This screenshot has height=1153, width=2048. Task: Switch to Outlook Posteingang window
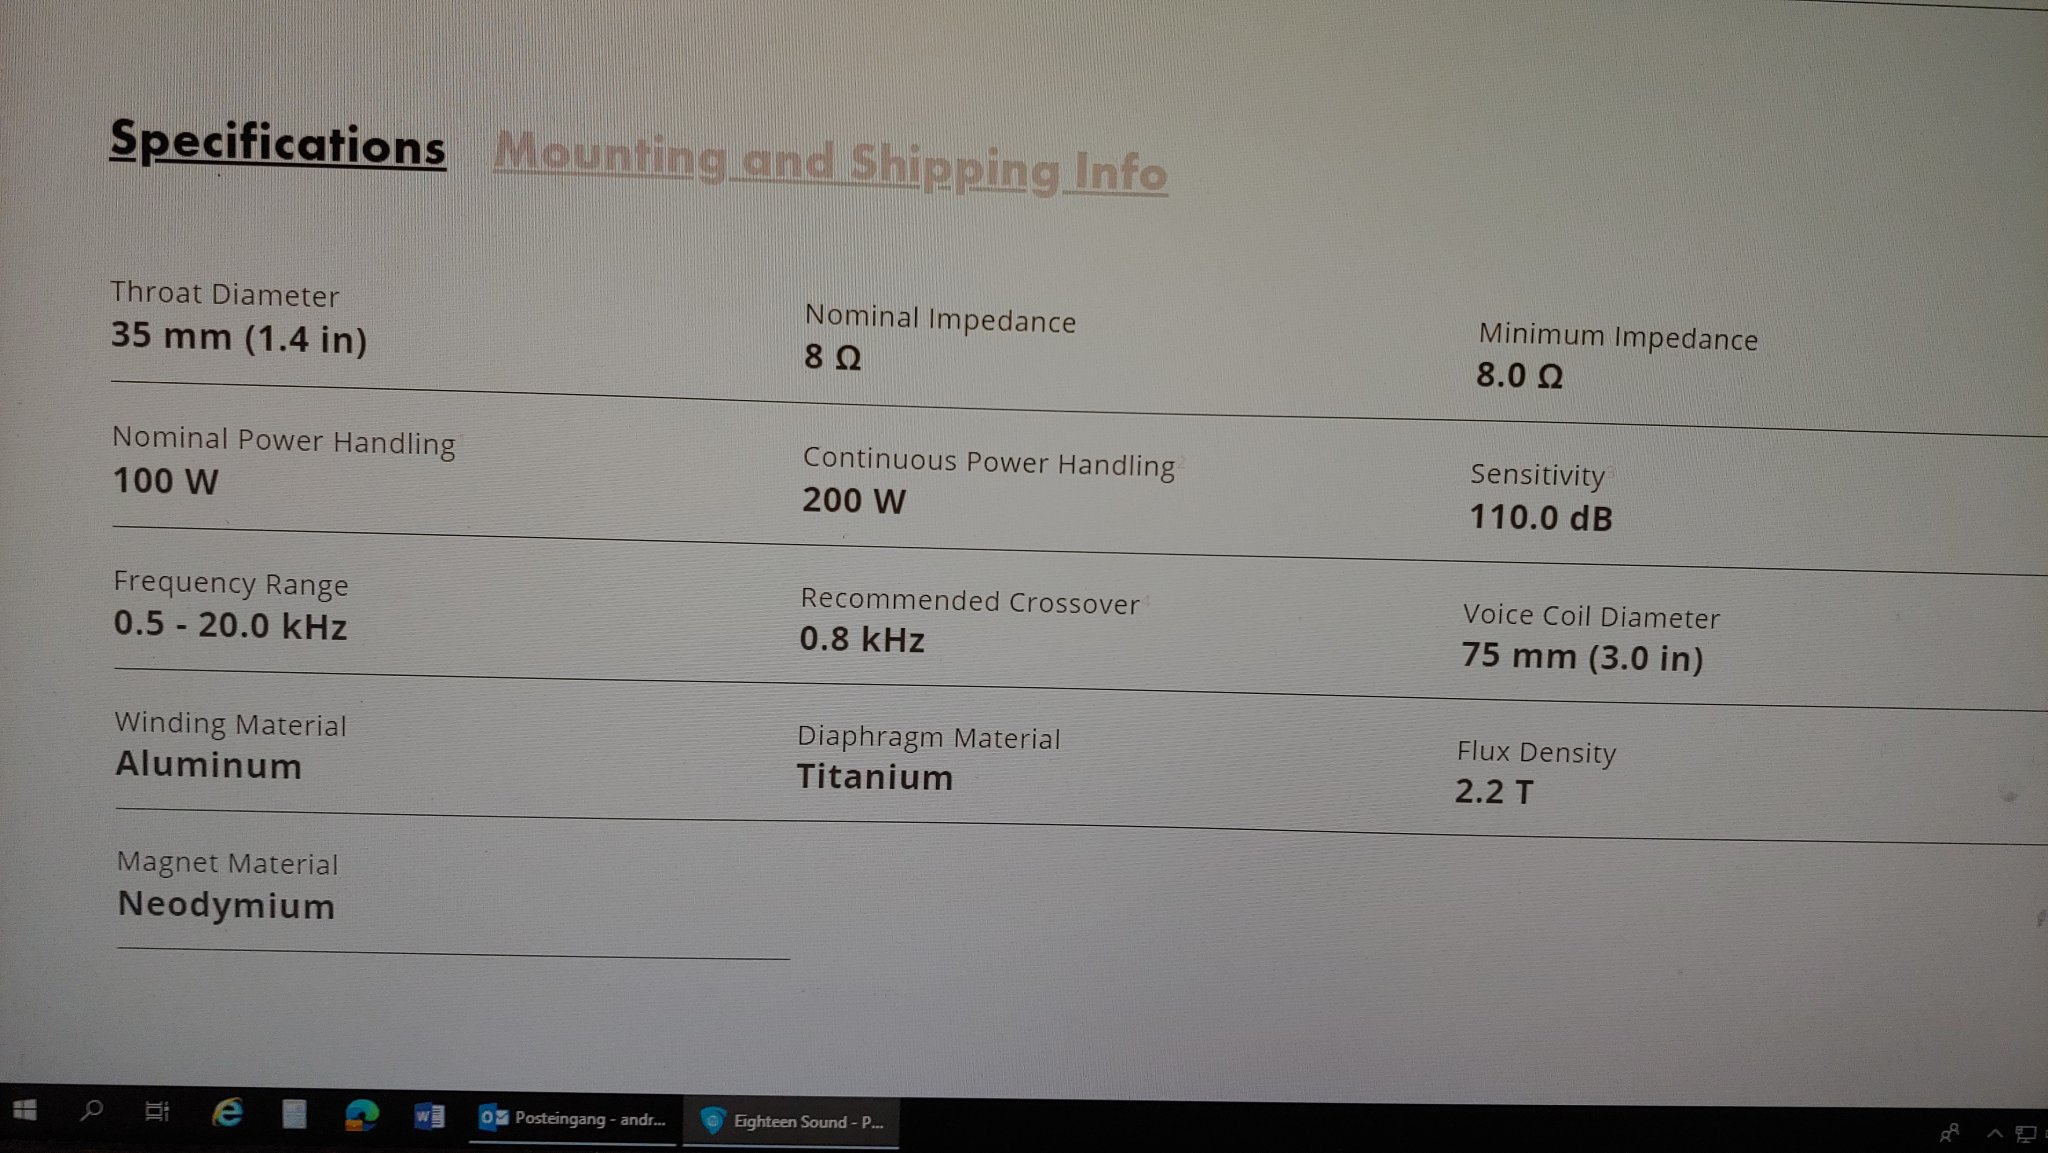574,1119
